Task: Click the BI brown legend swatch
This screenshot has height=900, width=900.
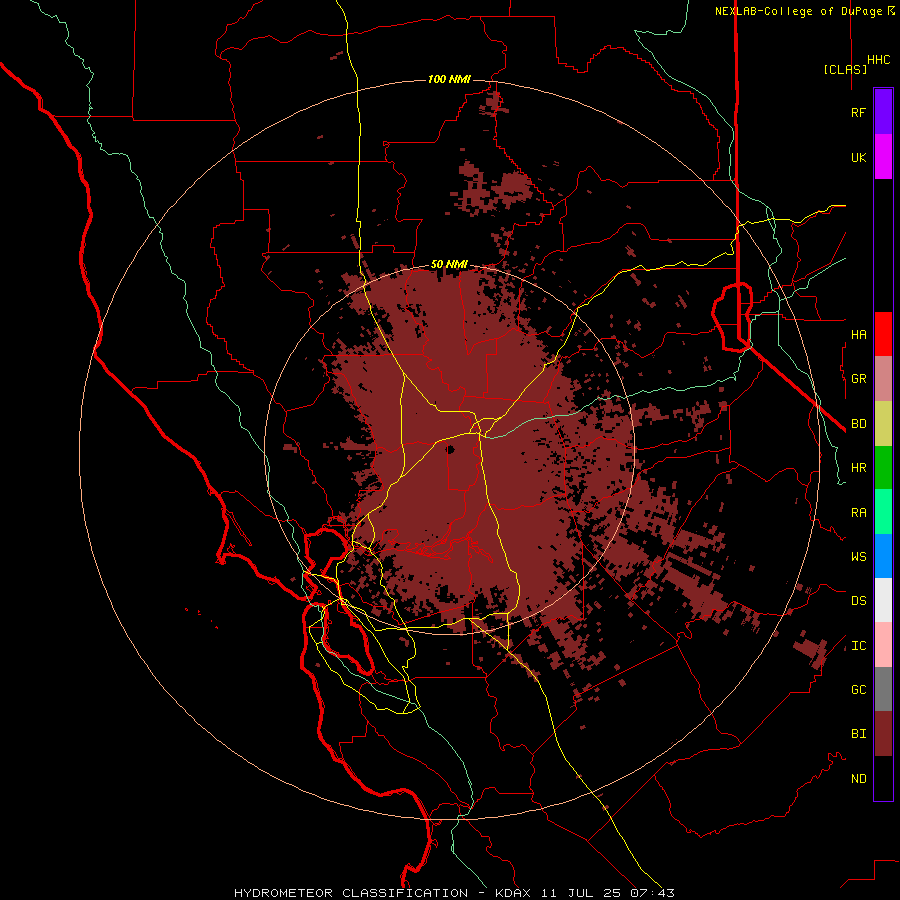Action: [883, 734]
